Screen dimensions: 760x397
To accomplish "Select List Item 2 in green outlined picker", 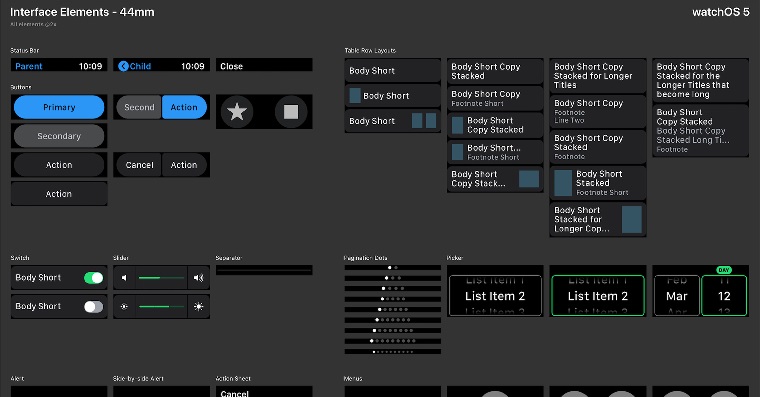I will coord(598,296).
